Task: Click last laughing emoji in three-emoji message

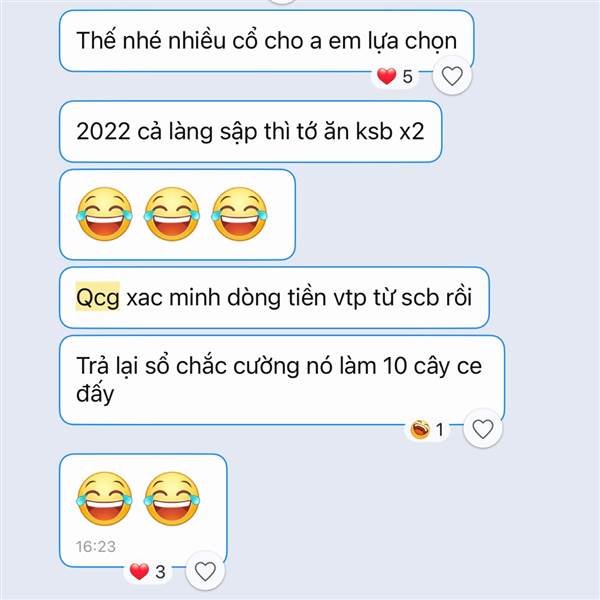Action: 239,214
